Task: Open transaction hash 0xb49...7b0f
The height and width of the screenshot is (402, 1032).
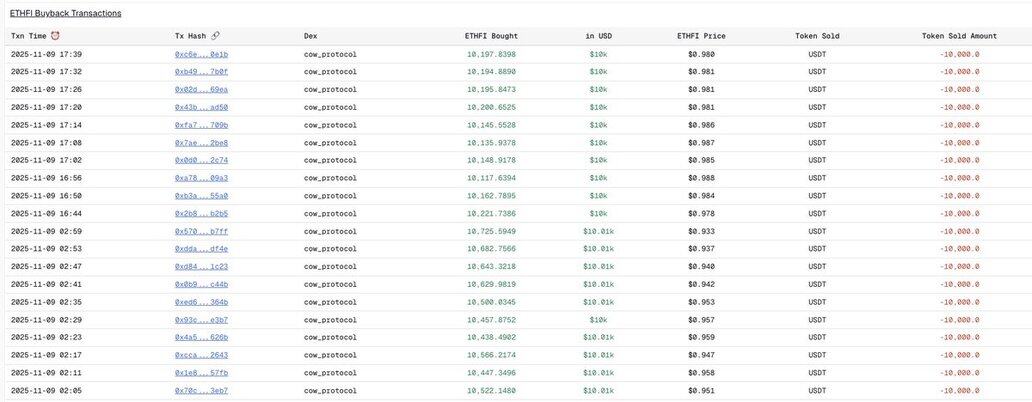Action: pyautogui.click(x=201, y=72)
